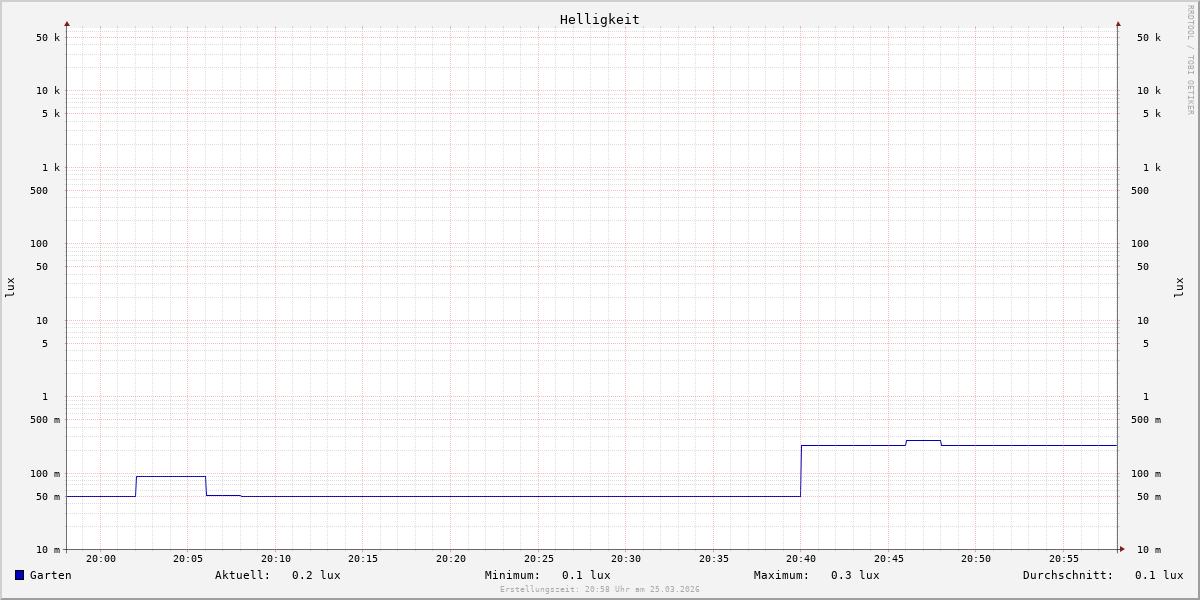
Task: Click the Garten legend label
Action: pos(51,575)
